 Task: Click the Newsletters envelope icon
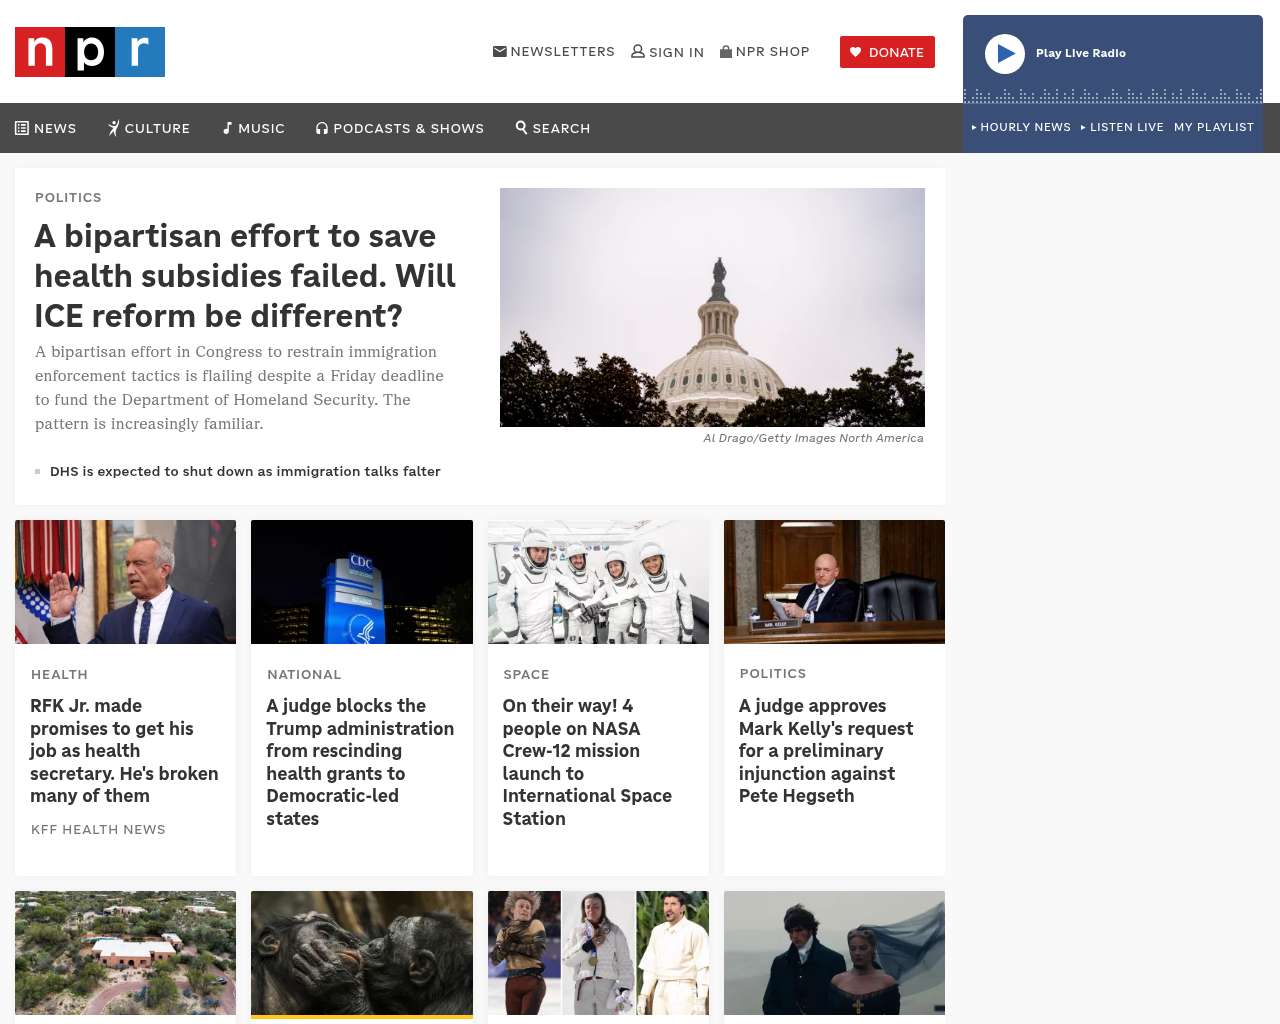point(500,51)
